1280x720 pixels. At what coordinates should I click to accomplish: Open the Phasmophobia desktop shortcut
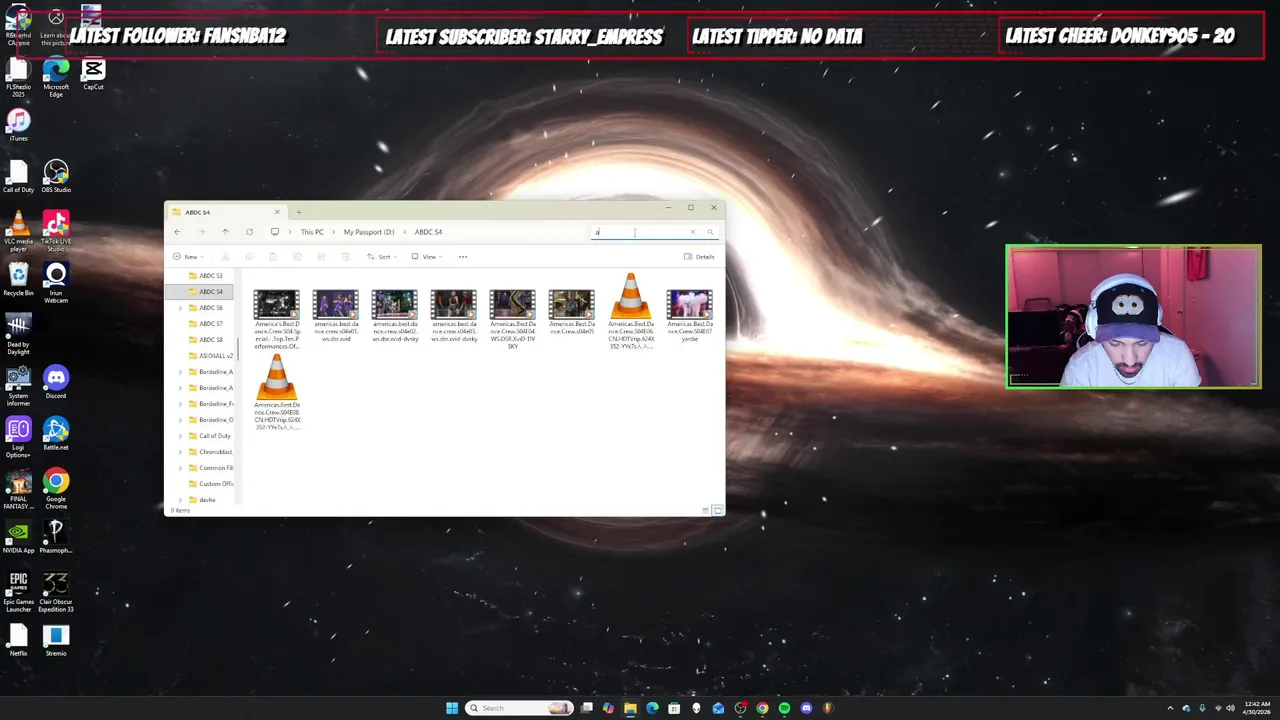point(56,538)
